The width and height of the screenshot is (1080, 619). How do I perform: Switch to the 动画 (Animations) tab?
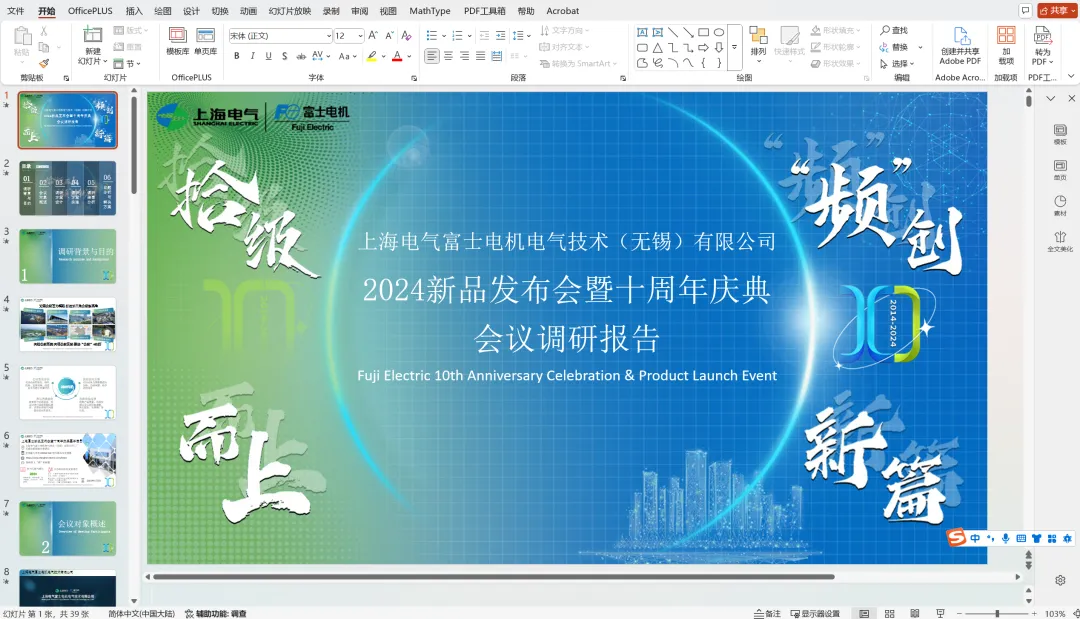(x=248, y=10)
